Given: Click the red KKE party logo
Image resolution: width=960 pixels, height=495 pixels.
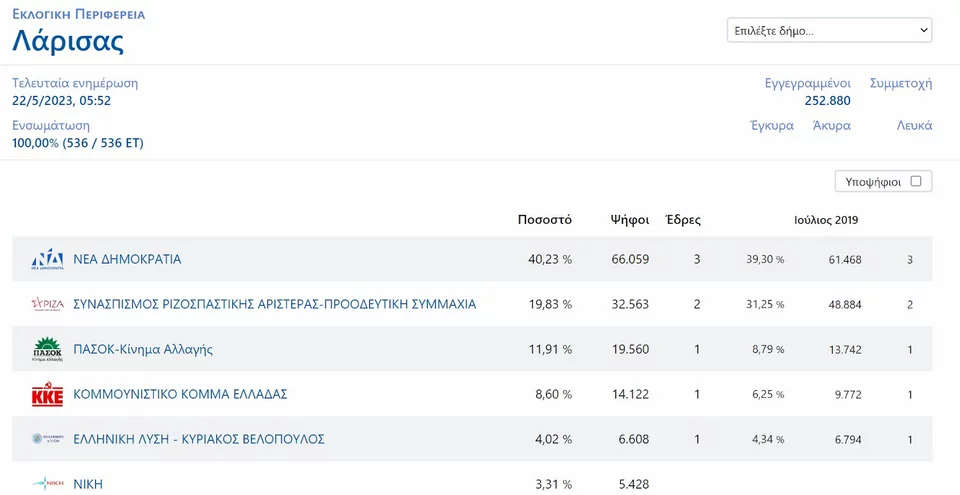Looking at the screenshot, I should click(47, 395).
